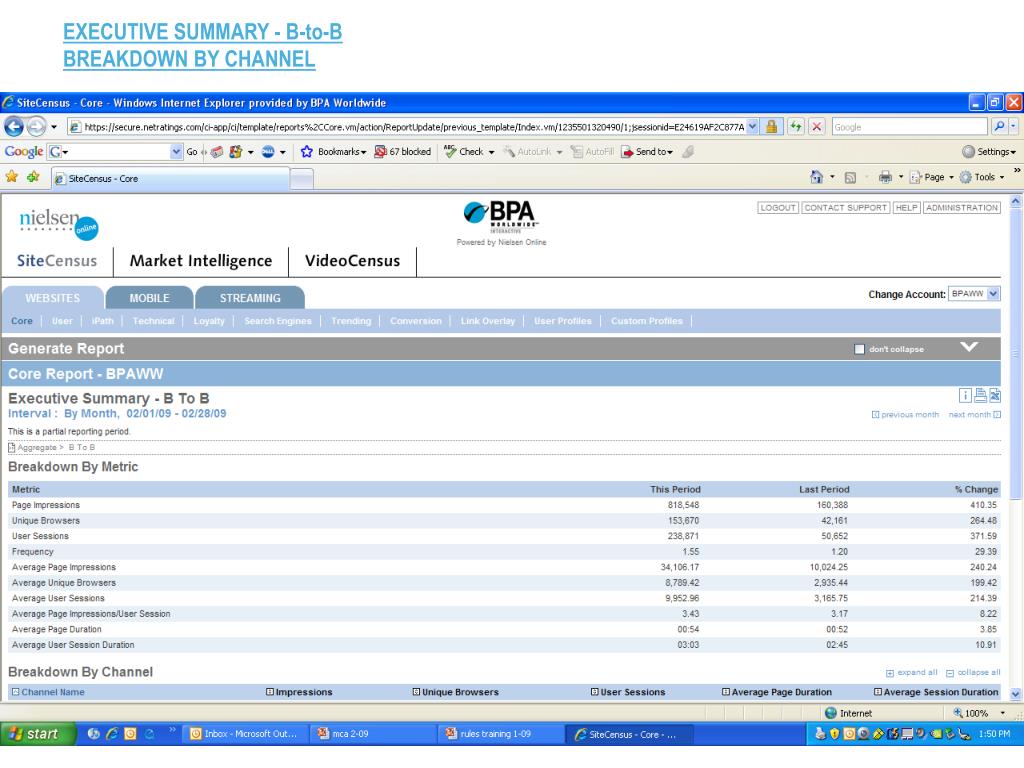
Task: Click the report information 'i' icon
Action: [x=965, y=395]
